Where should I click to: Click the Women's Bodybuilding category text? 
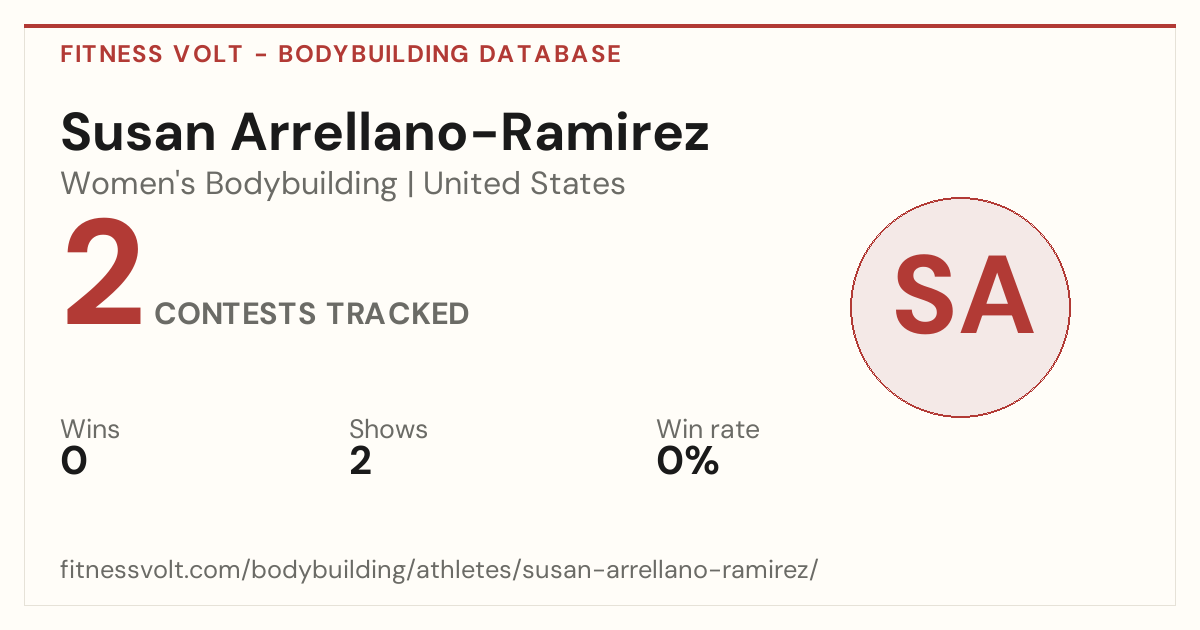pyautogui.click(x=229, y=184)
